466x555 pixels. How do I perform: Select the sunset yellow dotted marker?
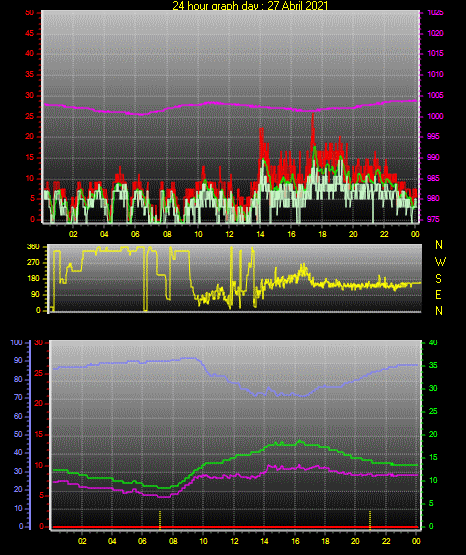(370, 520)
